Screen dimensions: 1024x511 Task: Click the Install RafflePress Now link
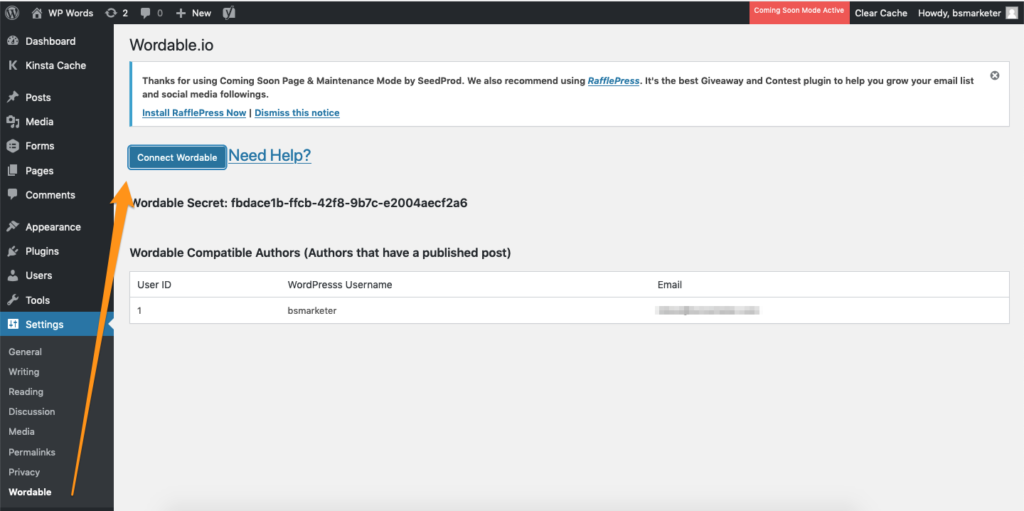point(194,113)
